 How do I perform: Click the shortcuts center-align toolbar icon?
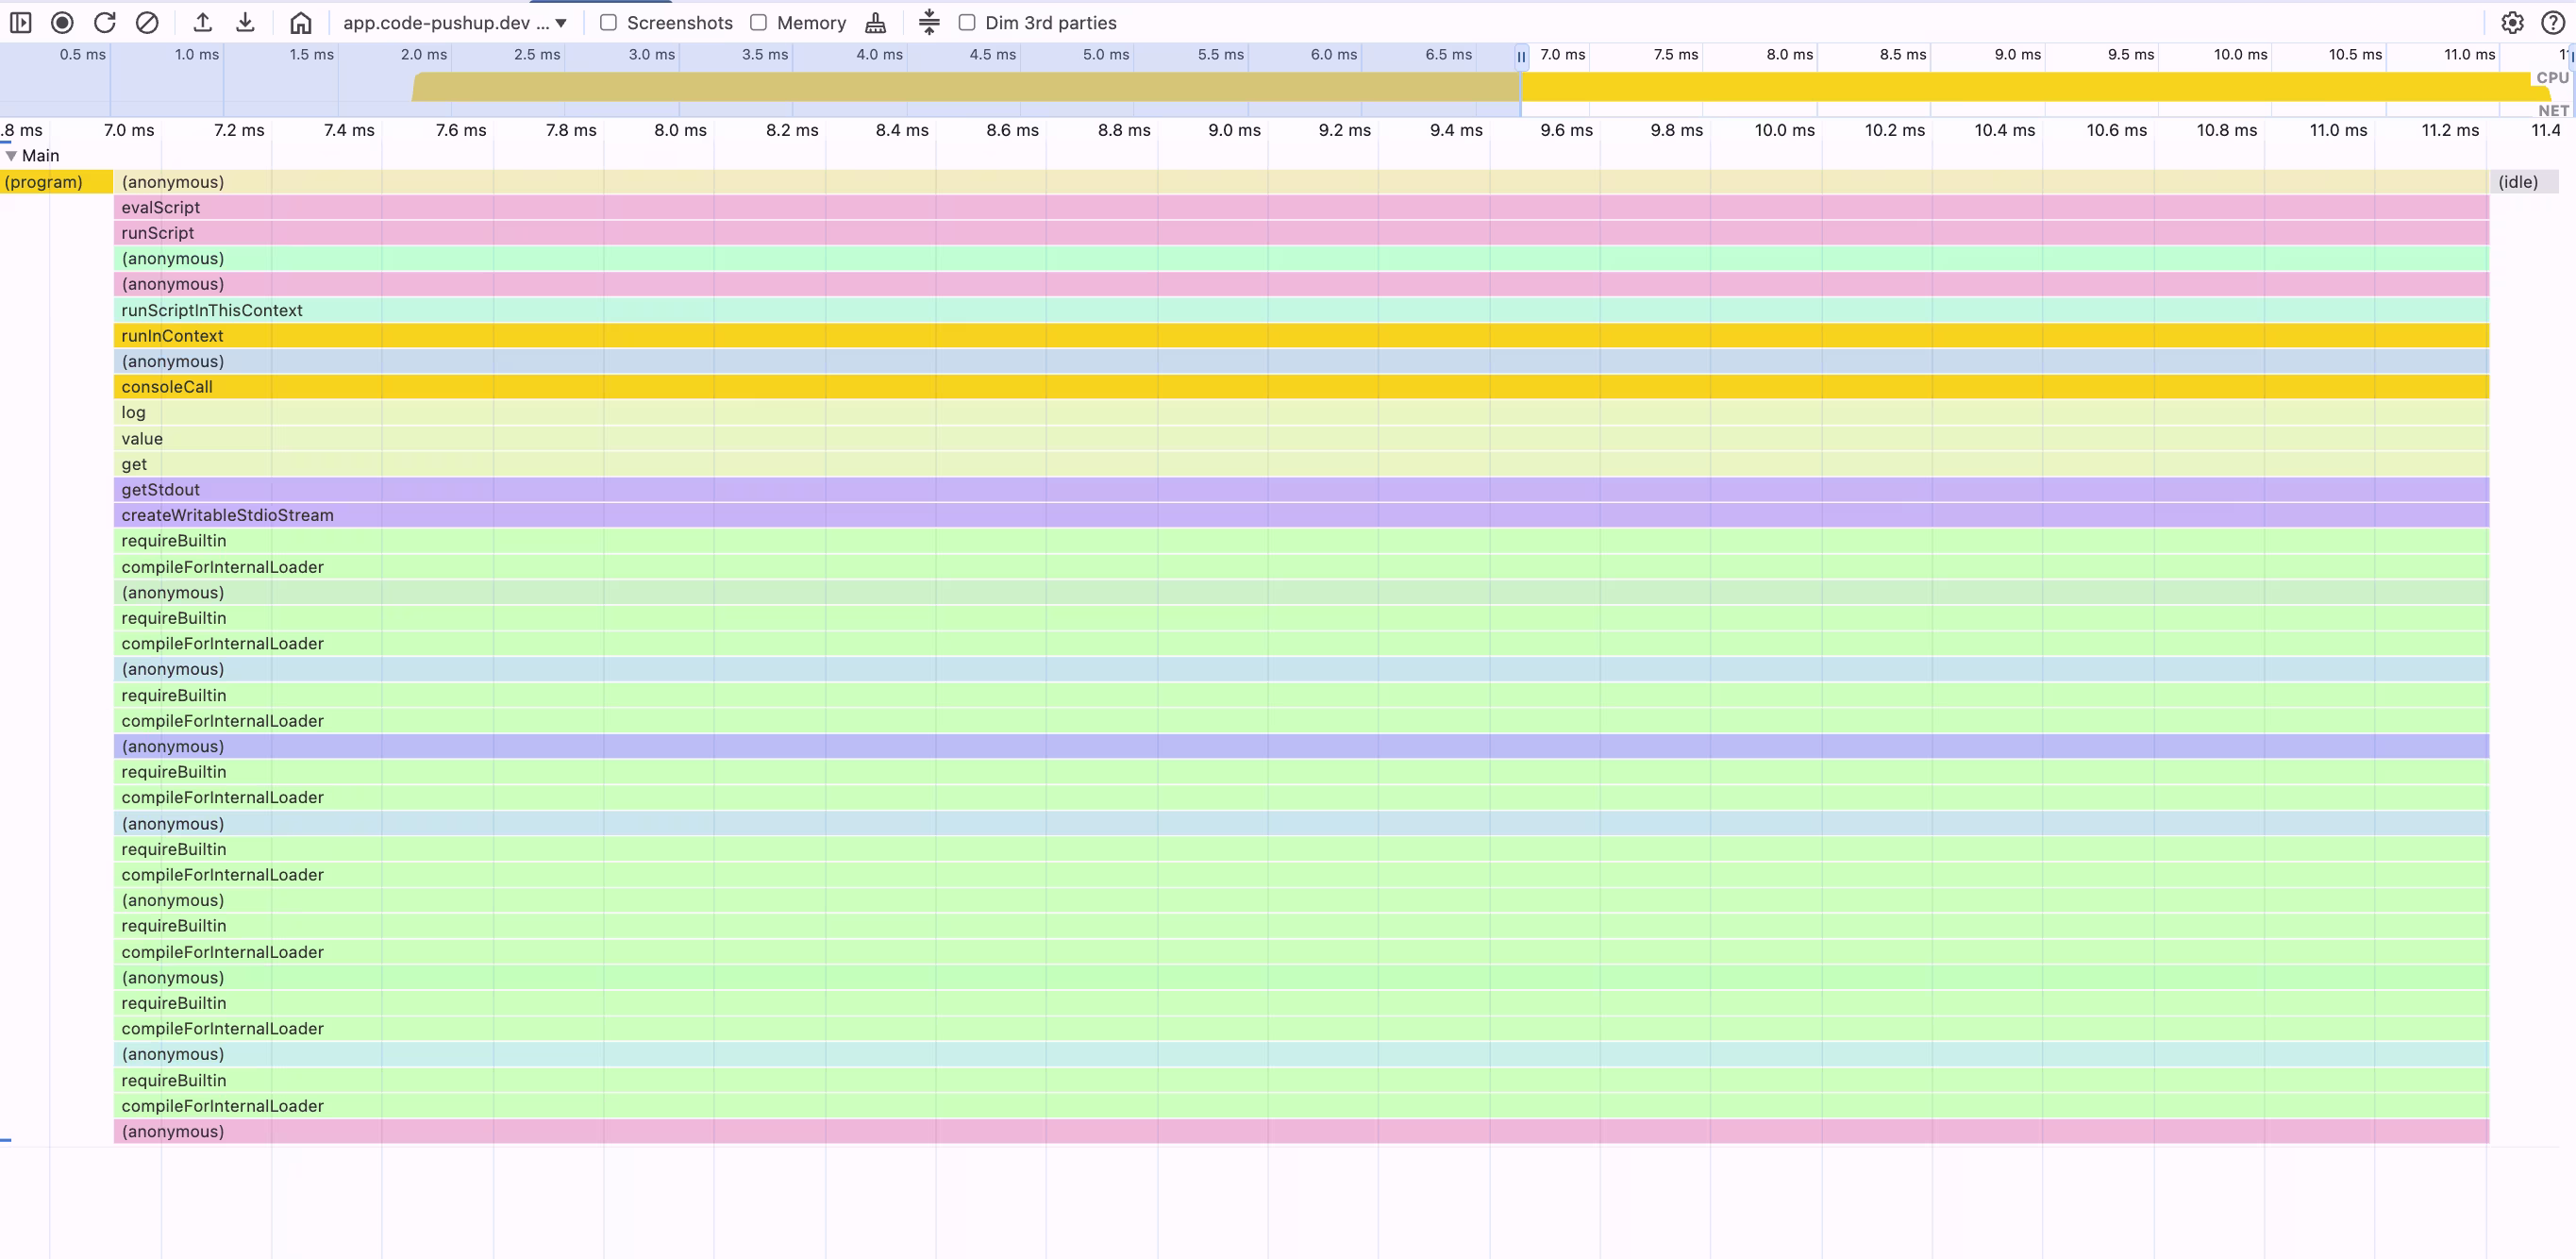tap(929, 22)
